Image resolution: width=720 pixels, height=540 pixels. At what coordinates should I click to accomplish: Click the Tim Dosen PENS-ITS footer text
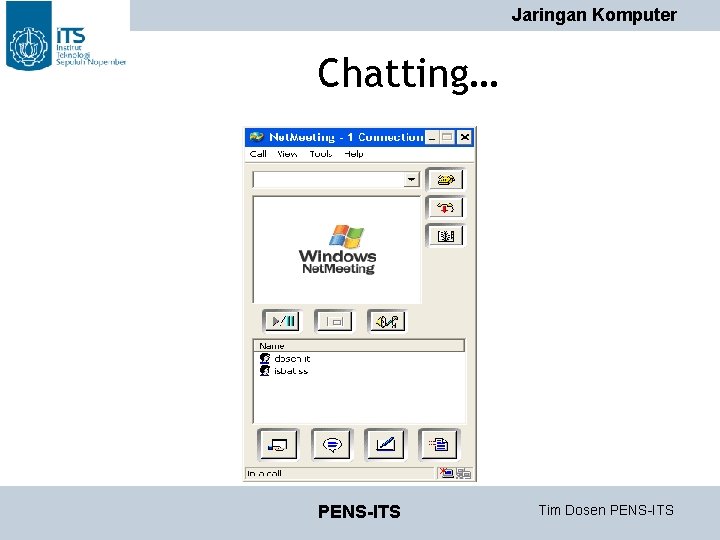(606, 510)
